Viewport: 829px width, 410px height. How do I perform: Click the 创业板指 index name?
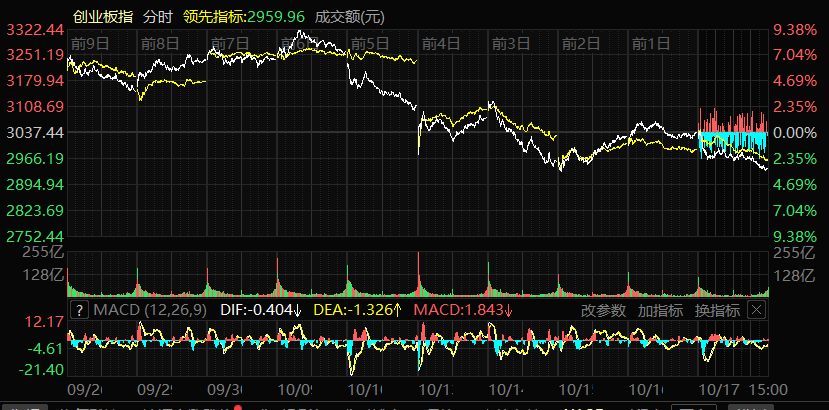[104, 17]
